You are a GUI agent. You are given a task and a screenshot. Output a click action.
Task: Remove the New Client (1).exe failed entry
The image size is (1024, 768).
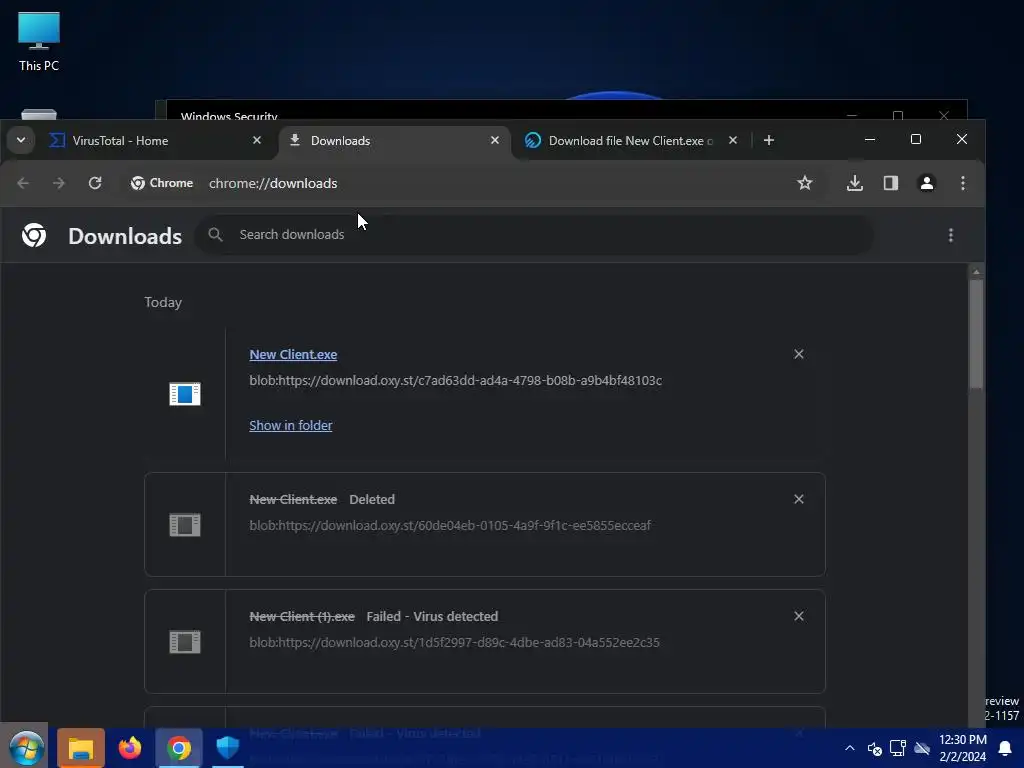pyautogui.click(x=798, y=616)
